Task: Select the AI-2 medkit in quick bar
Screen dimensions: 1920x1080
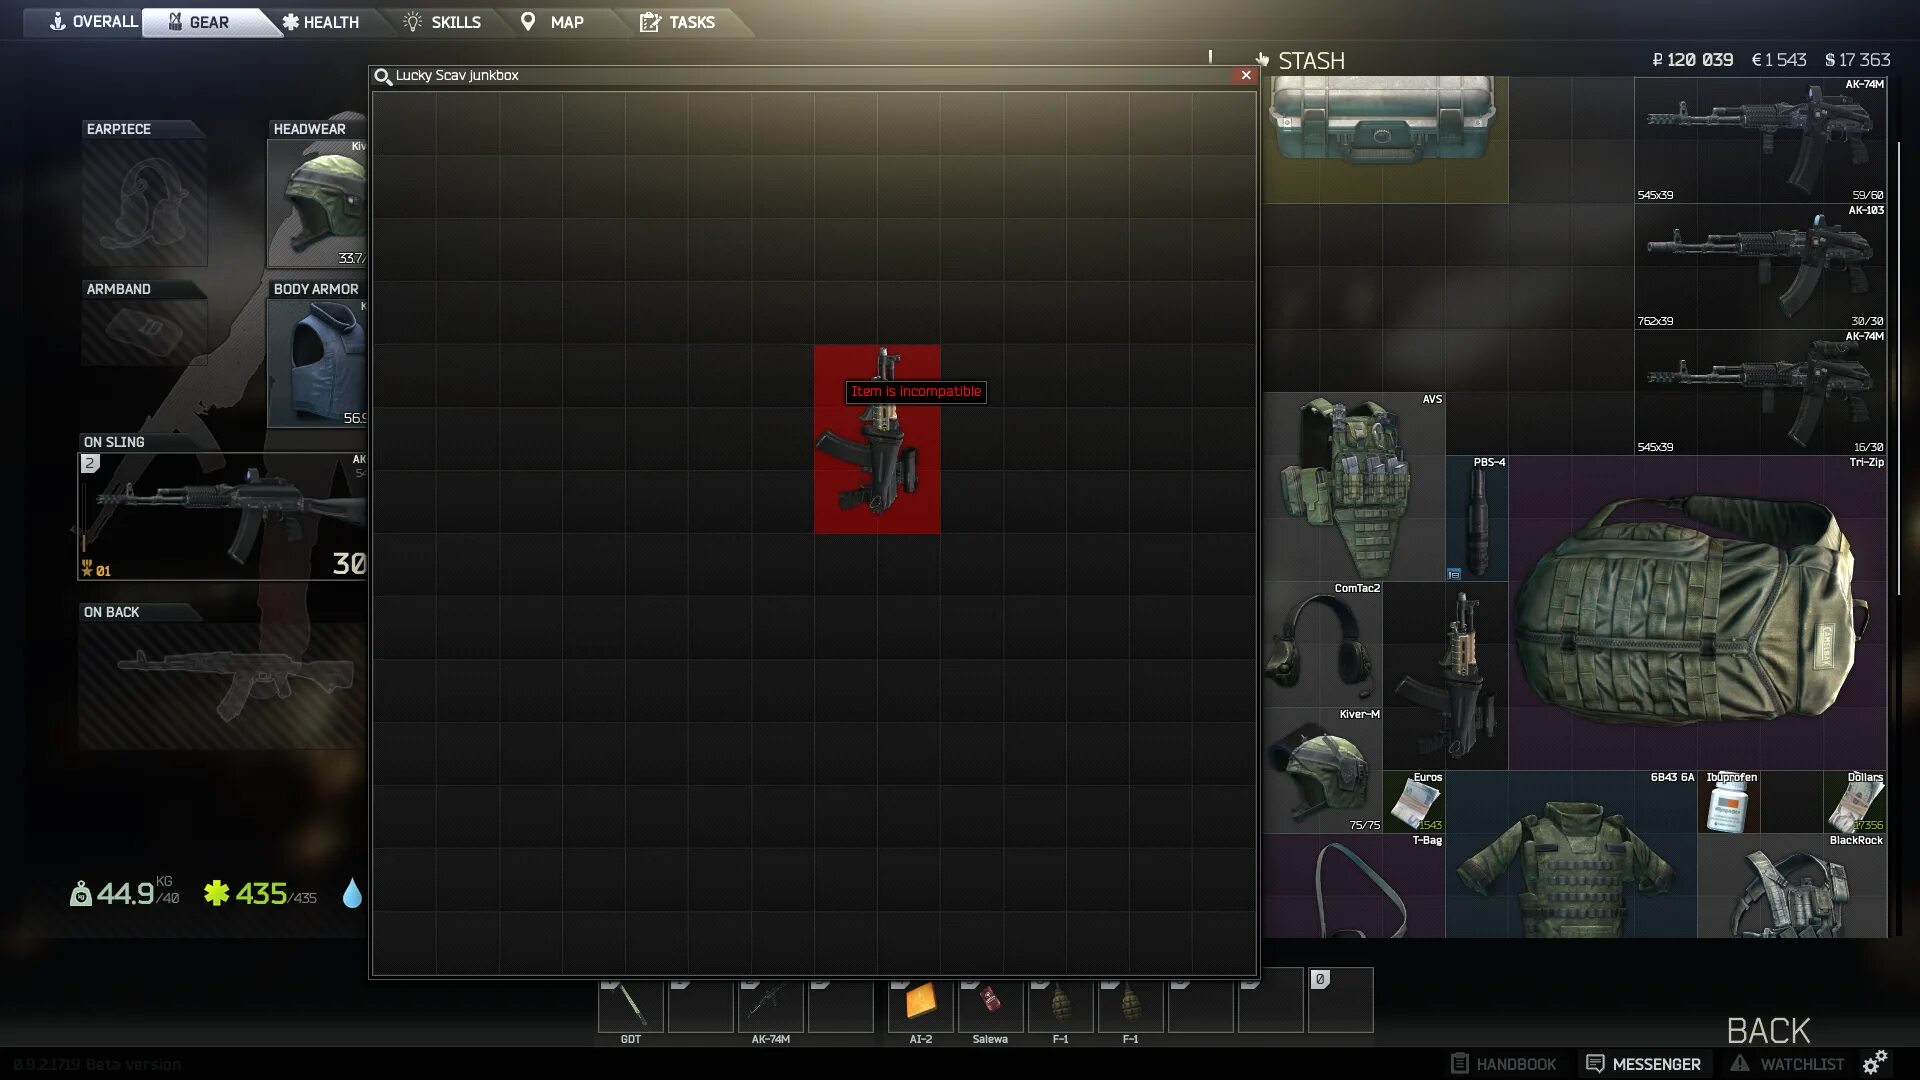Action: tap(920, 1005)
